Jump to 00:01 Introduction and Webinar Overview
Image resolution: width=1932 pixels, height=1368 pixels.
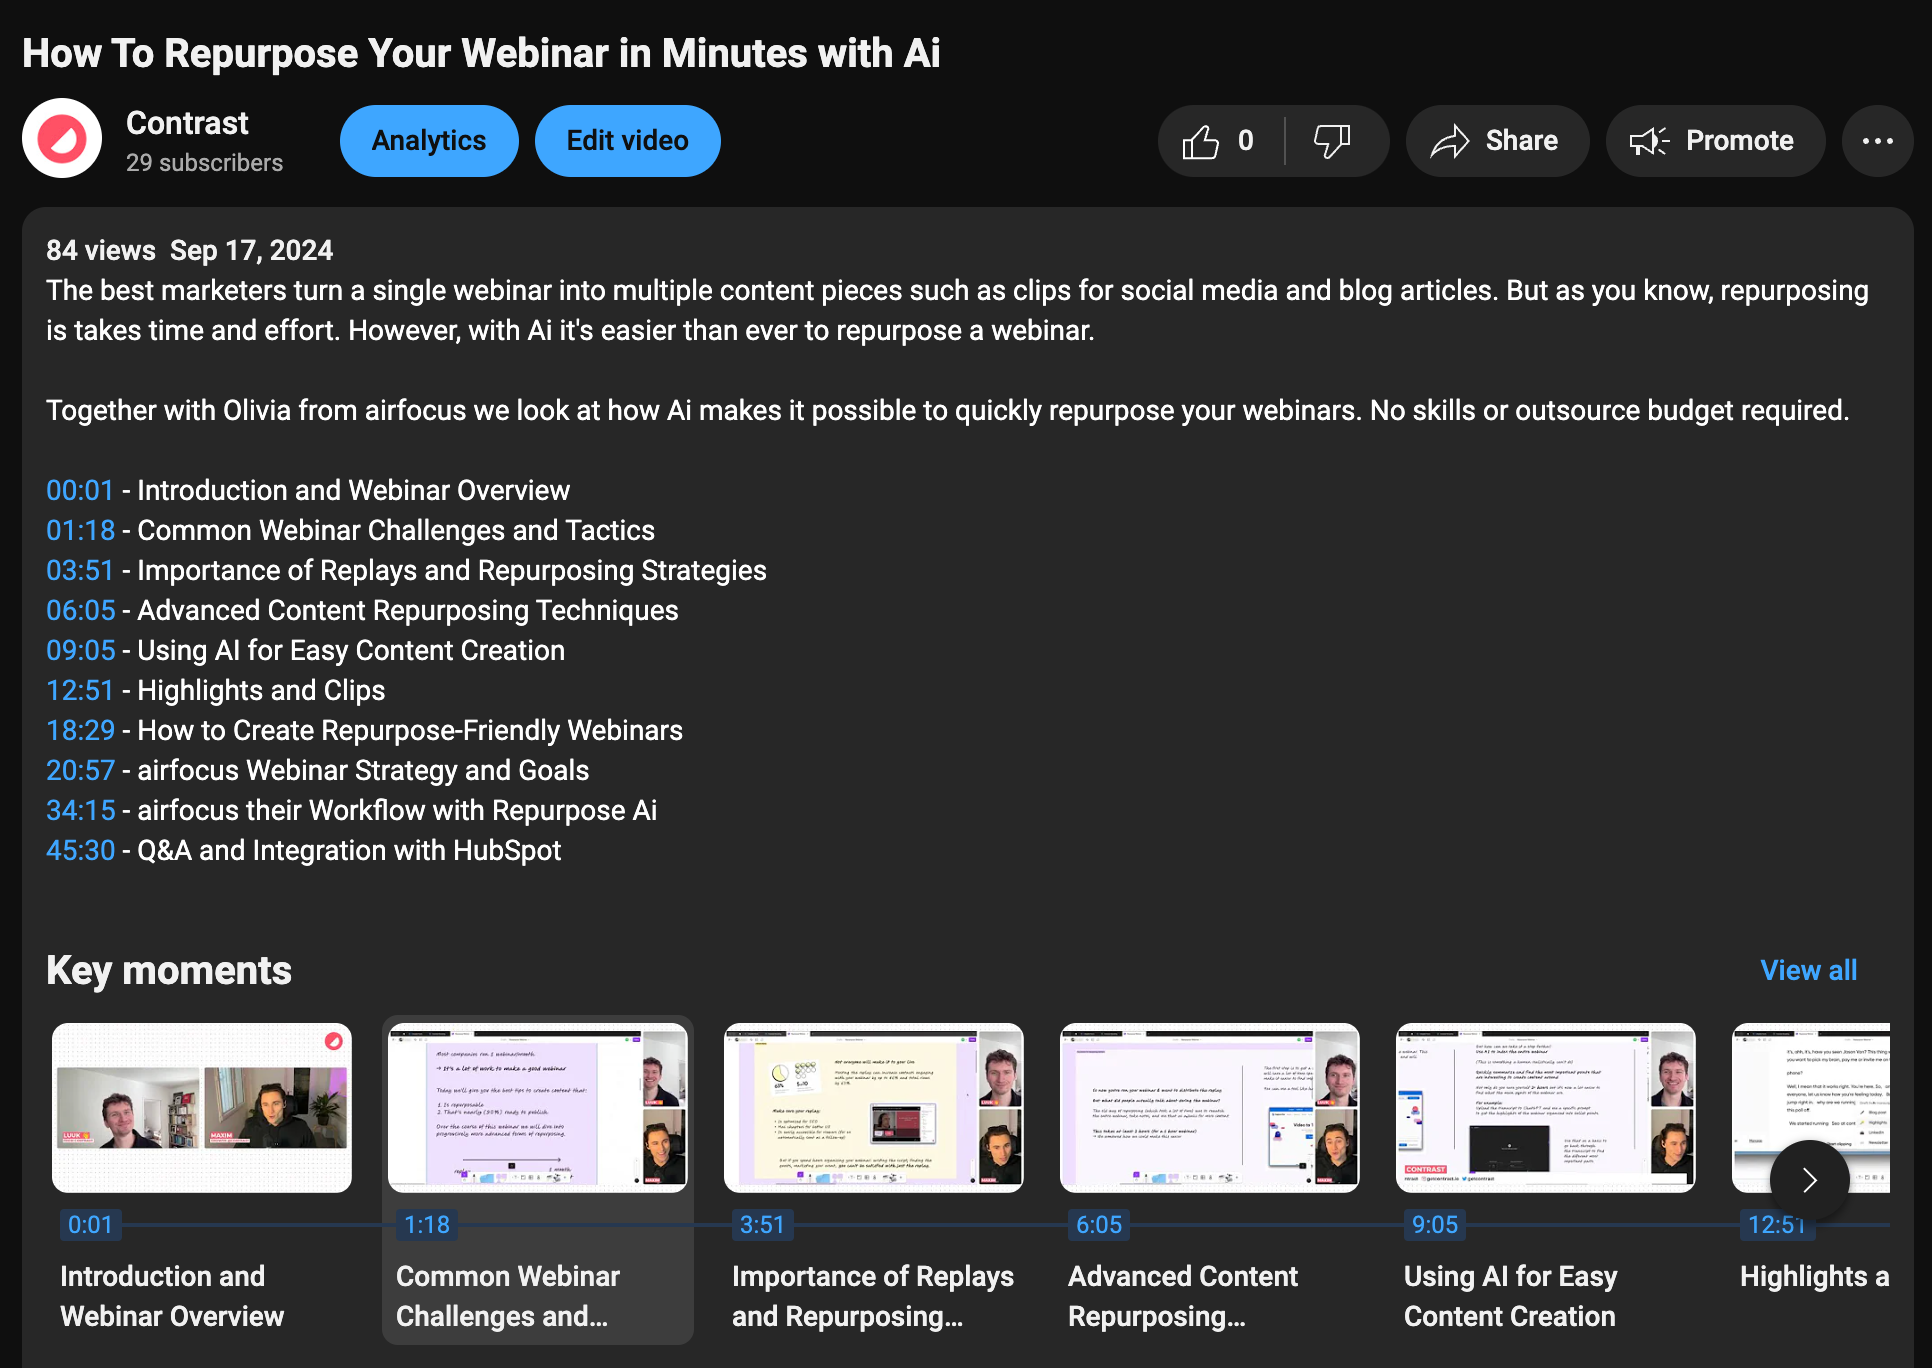click(x=80, y=490)
